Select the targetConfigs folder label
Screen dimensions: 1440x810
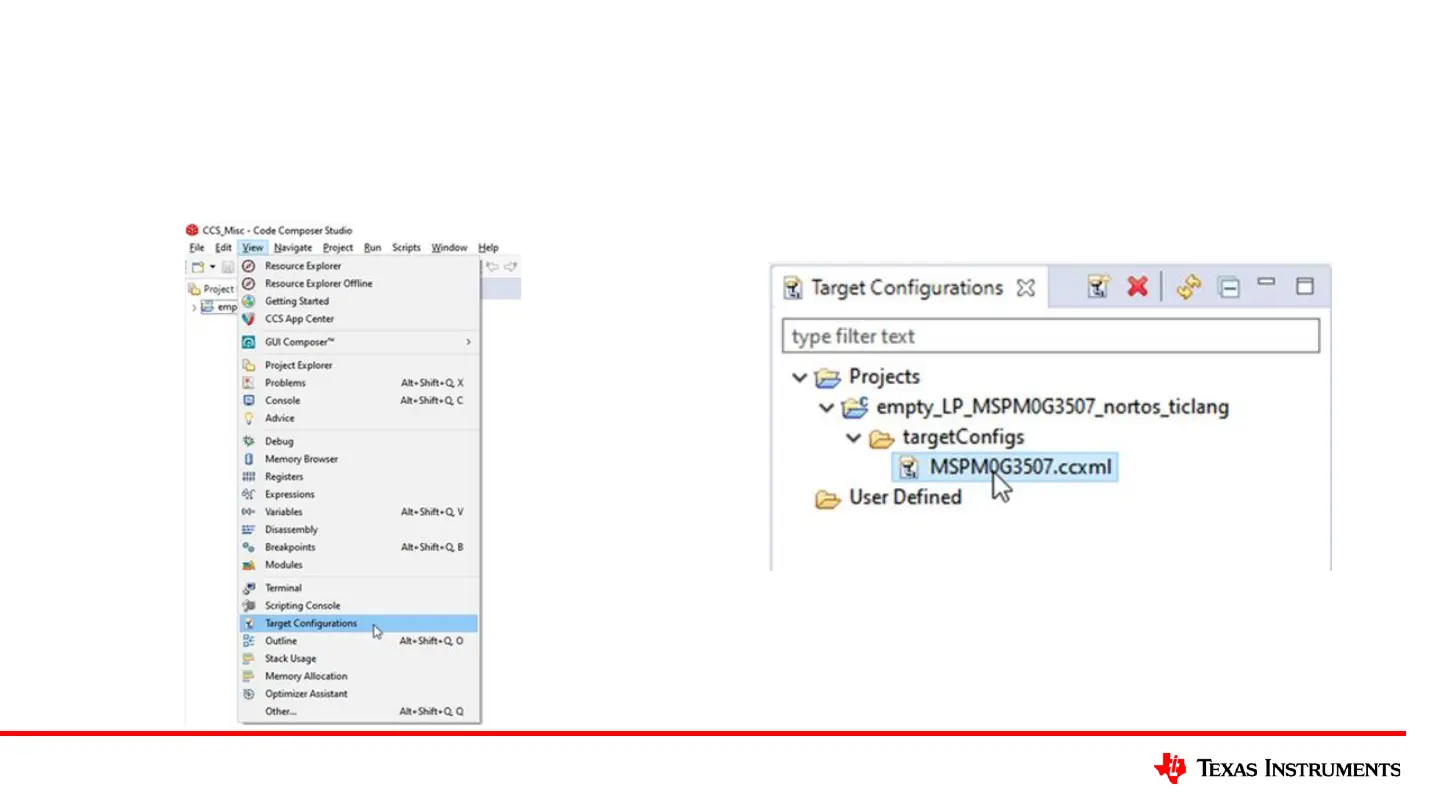coord(962,438)
